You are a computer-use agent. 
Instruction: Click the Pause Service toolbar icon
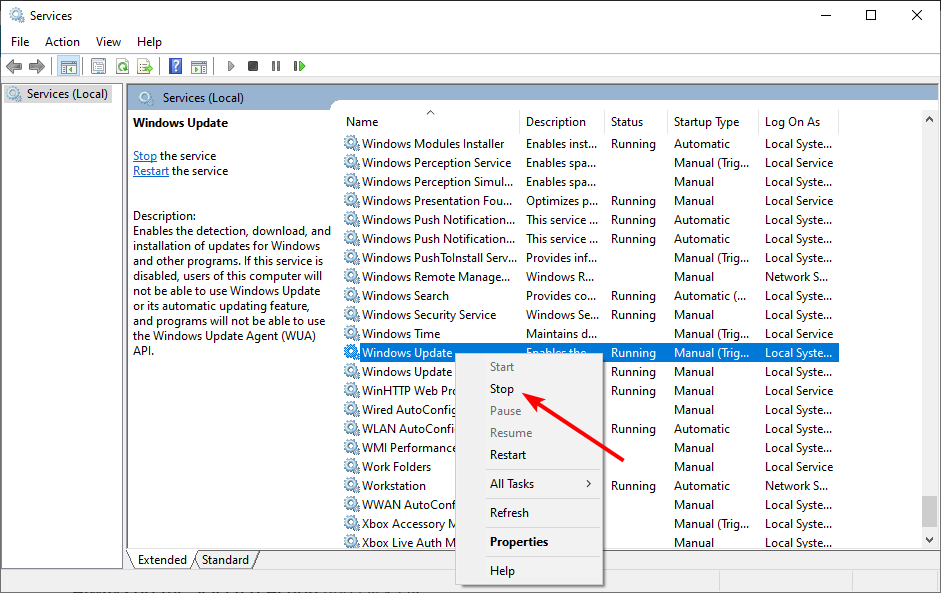tap(275, 66)
